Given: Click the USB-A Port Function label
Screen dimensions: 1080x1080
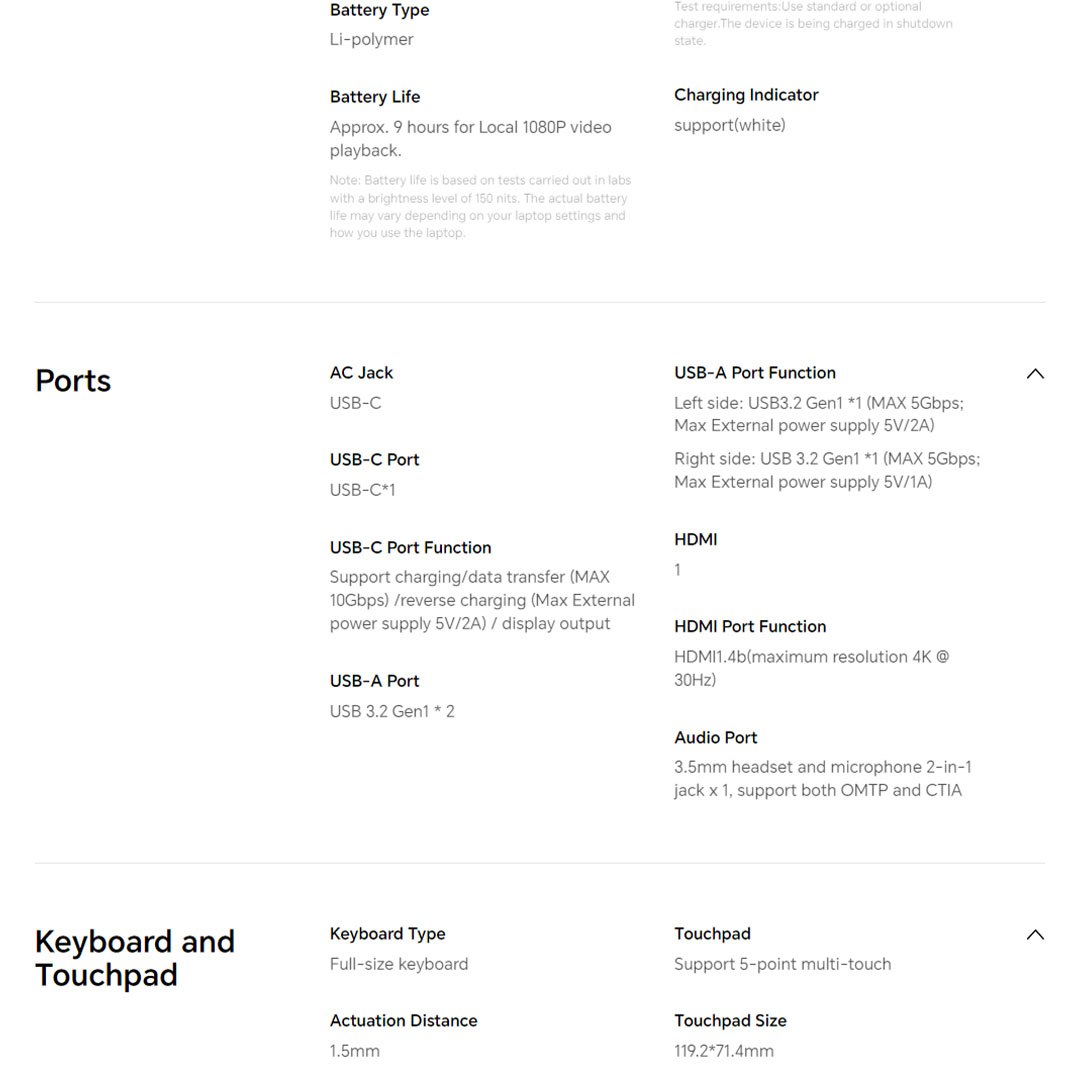Looking at the screenshot, I should (754, 373).
